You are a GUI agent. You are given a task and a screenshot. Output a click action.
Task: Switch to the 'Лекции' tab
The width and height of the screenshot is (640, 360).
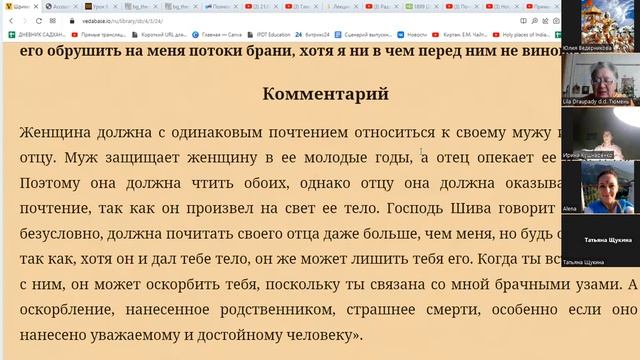341,7
